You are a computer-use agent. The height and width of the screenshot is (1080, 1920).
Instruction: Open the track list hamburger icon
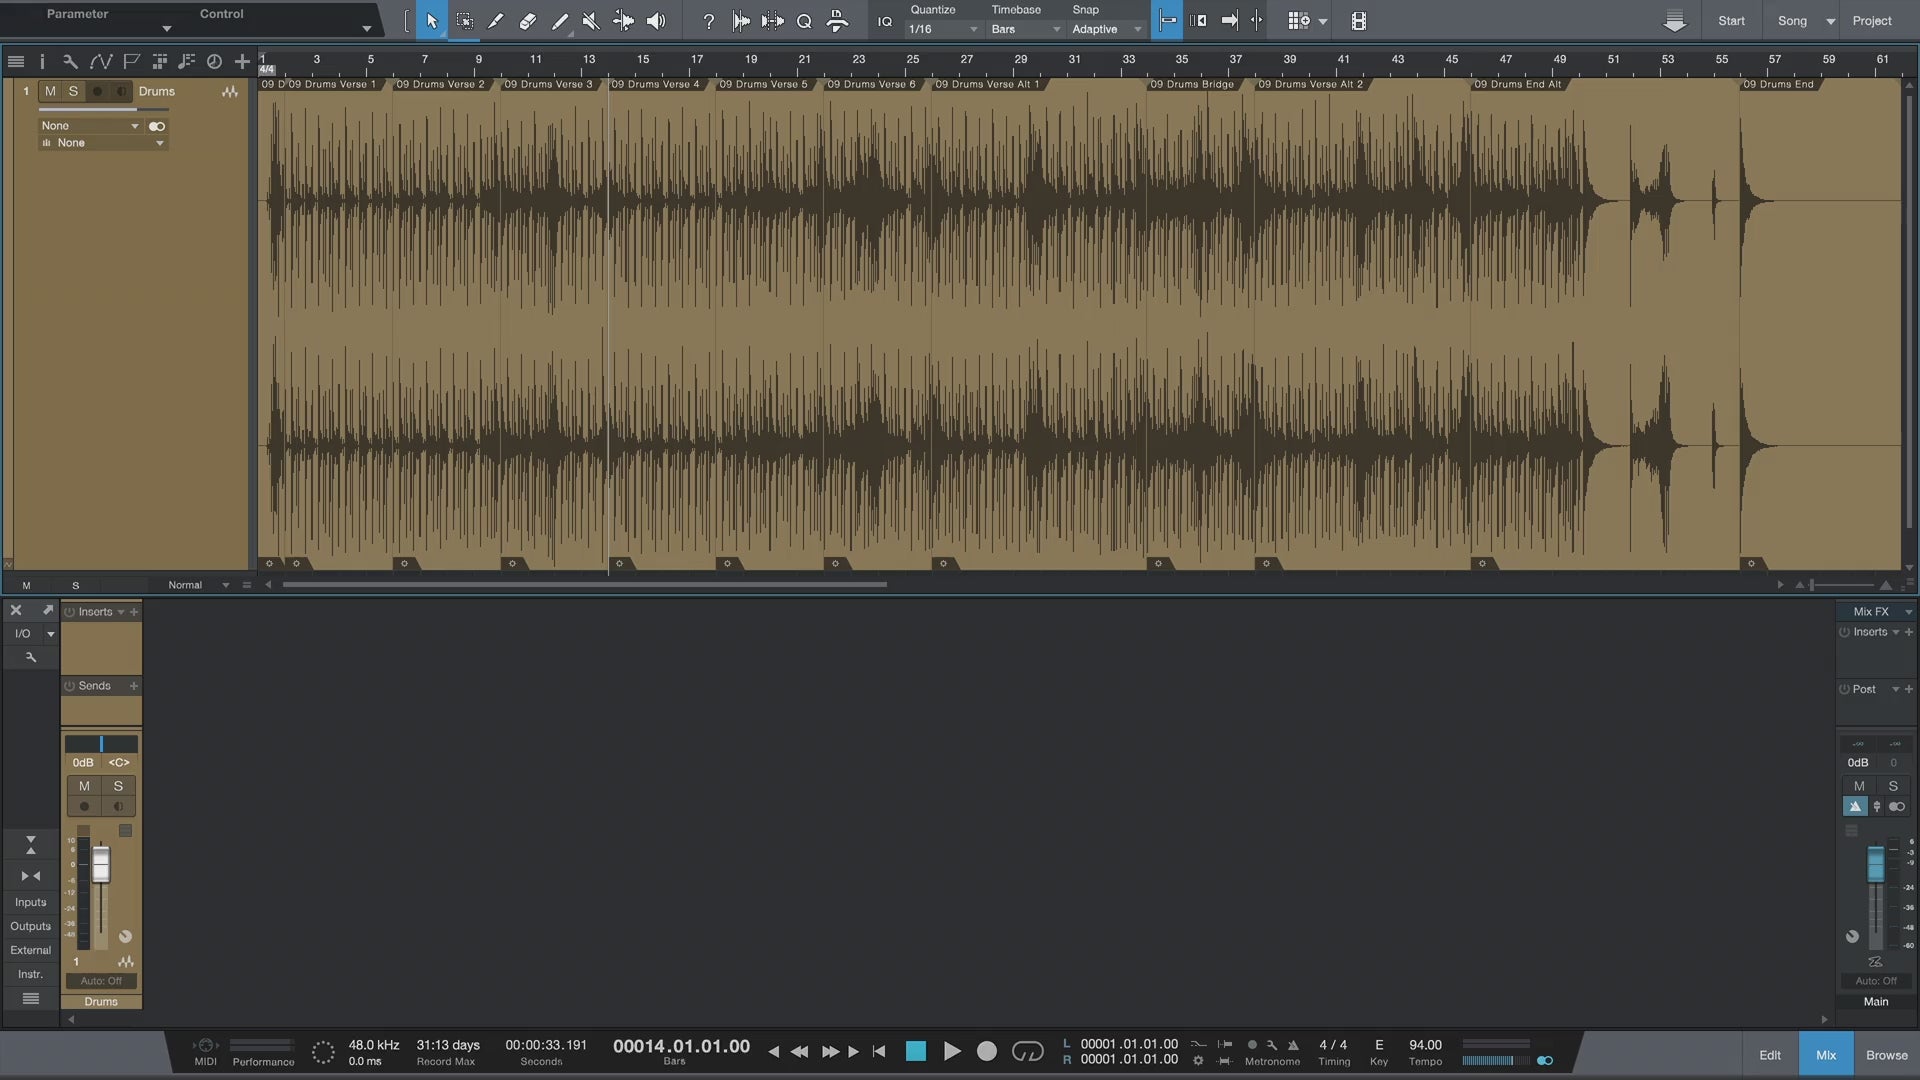pos(16,62)
